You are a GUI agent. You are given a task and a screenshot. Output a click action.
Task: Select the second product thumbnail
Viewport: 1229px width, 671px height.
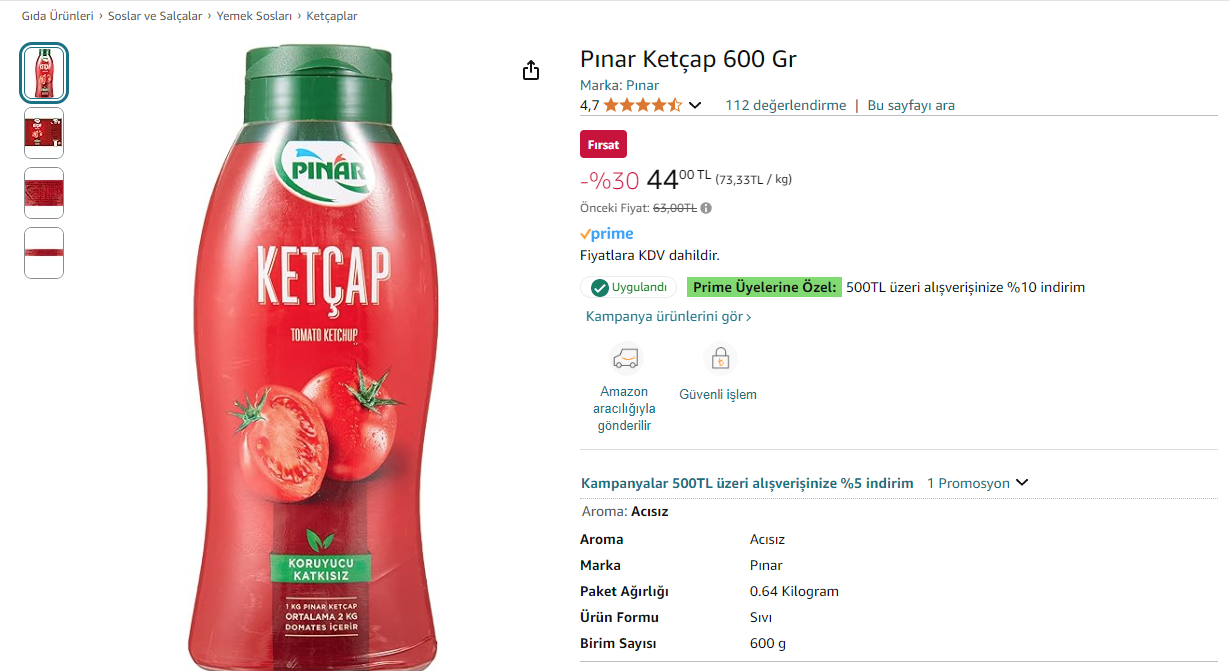(x=44, y=133)
